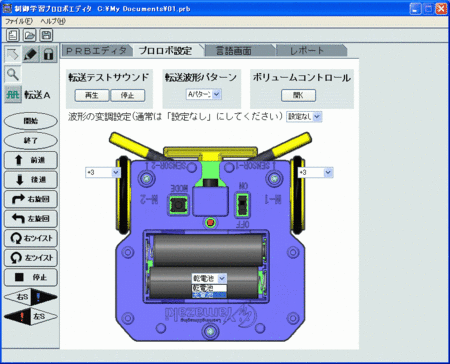Click the ON/OFF power switch on robot
This screenshot has width=450, height=364.
(243, 204)
